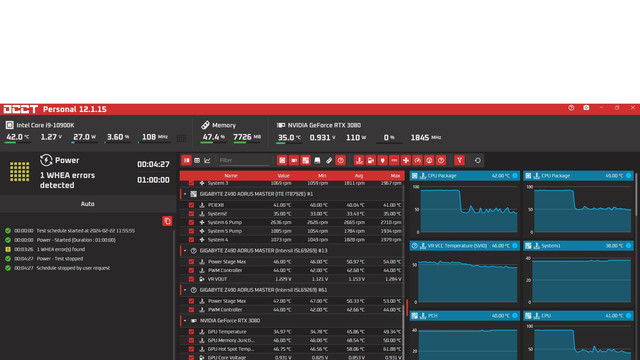Uncheck the VR VOUT sensor checkbox
The width and height of the screenshot is (640, 360).
191,279
